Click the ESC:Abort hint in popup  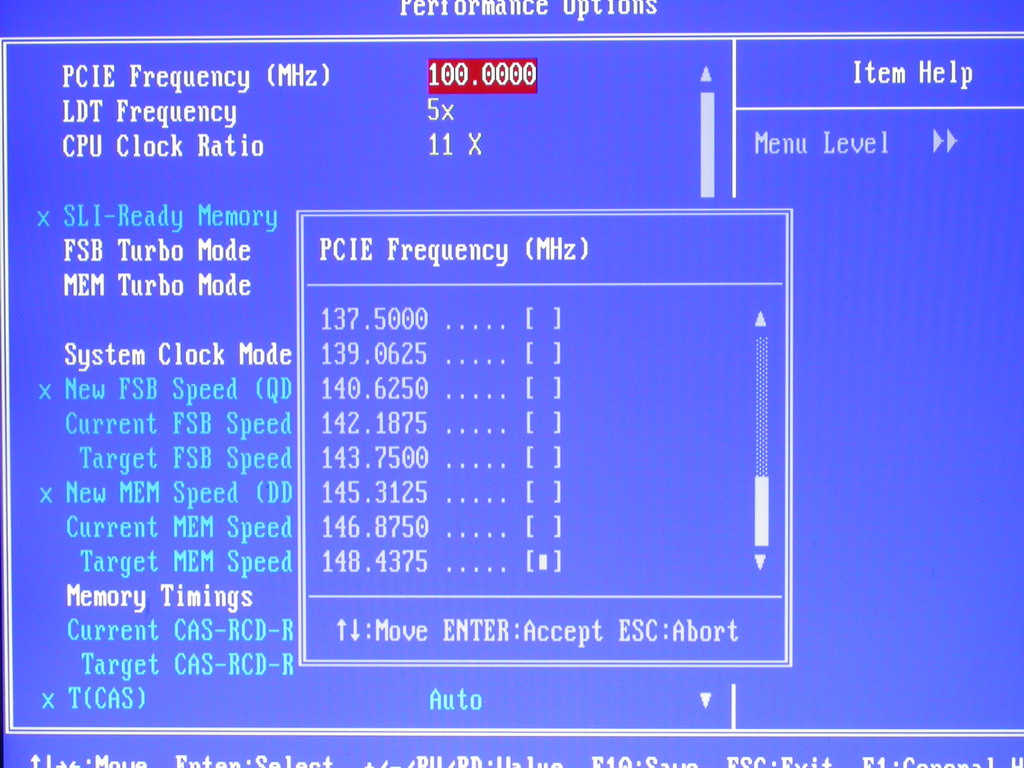pyautogui.click(x=679, y=632)
